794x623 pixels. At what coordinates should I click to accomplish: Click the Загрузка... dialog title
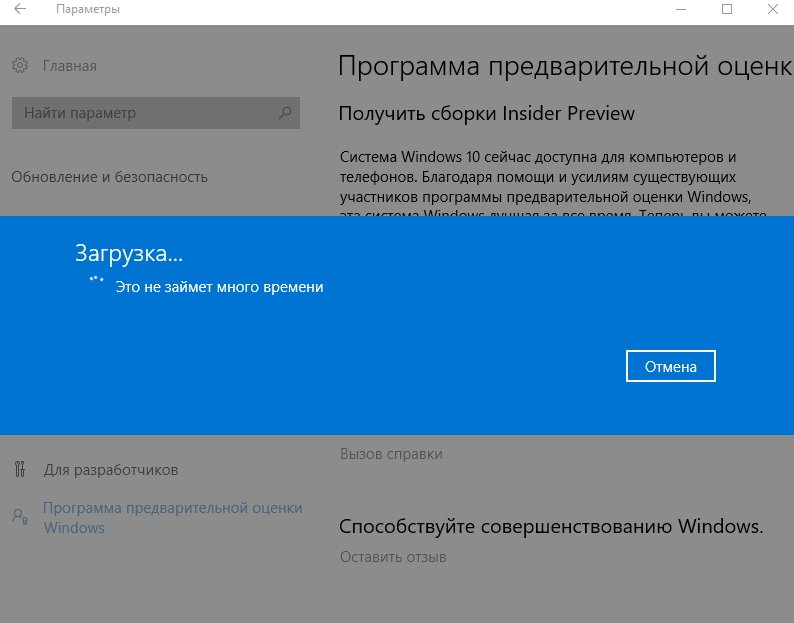(x=129, y=253)
